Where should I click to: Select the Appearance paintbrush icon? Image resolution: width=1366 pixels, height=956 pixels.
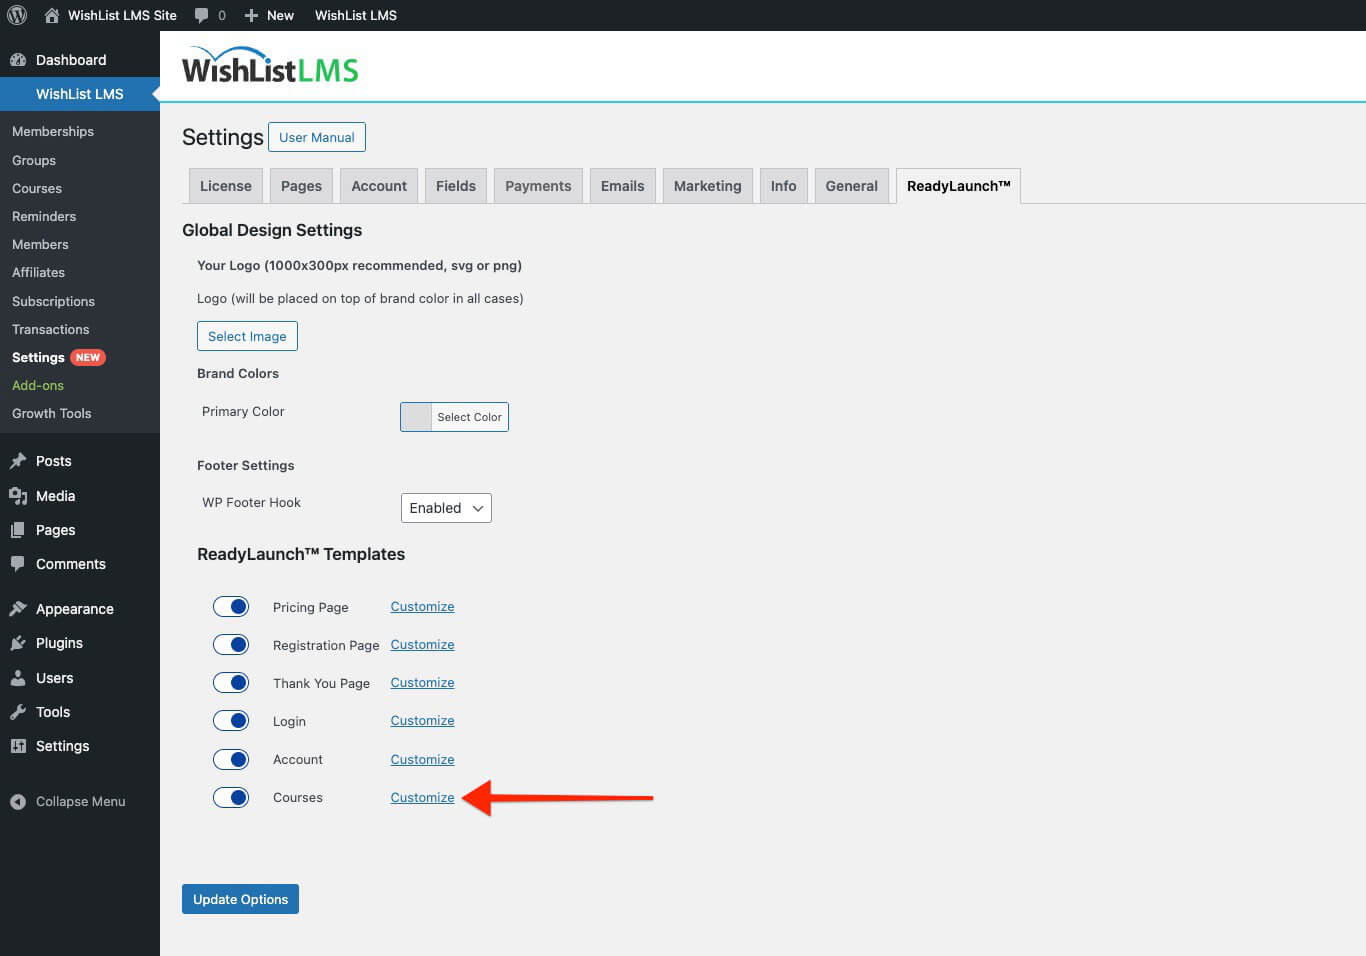coord(20,608)
